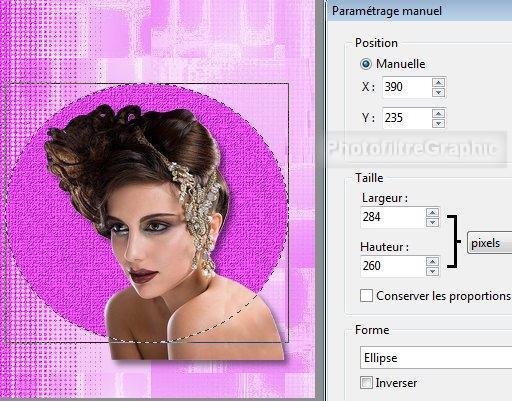Decrease the X position value

tap(439, 92)
